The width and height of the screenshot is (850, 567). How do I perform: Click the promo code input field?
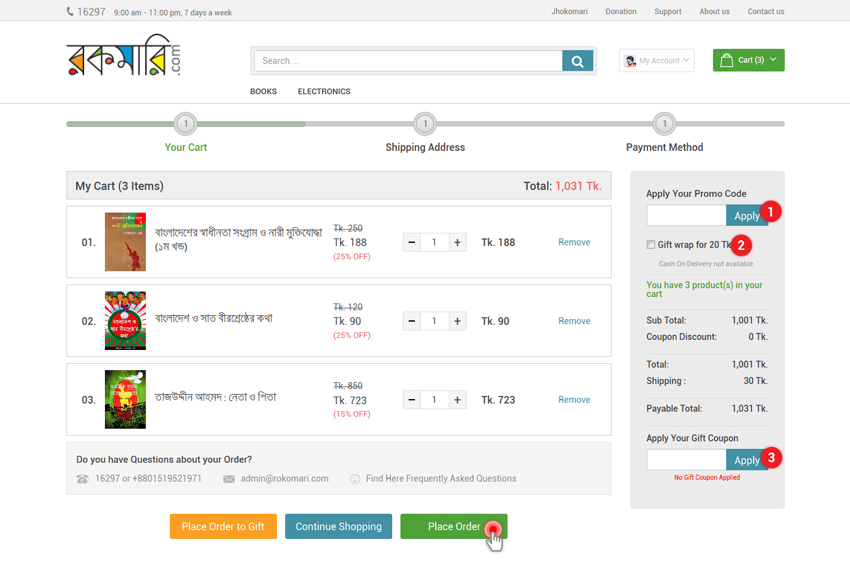(x=686, y=216)
